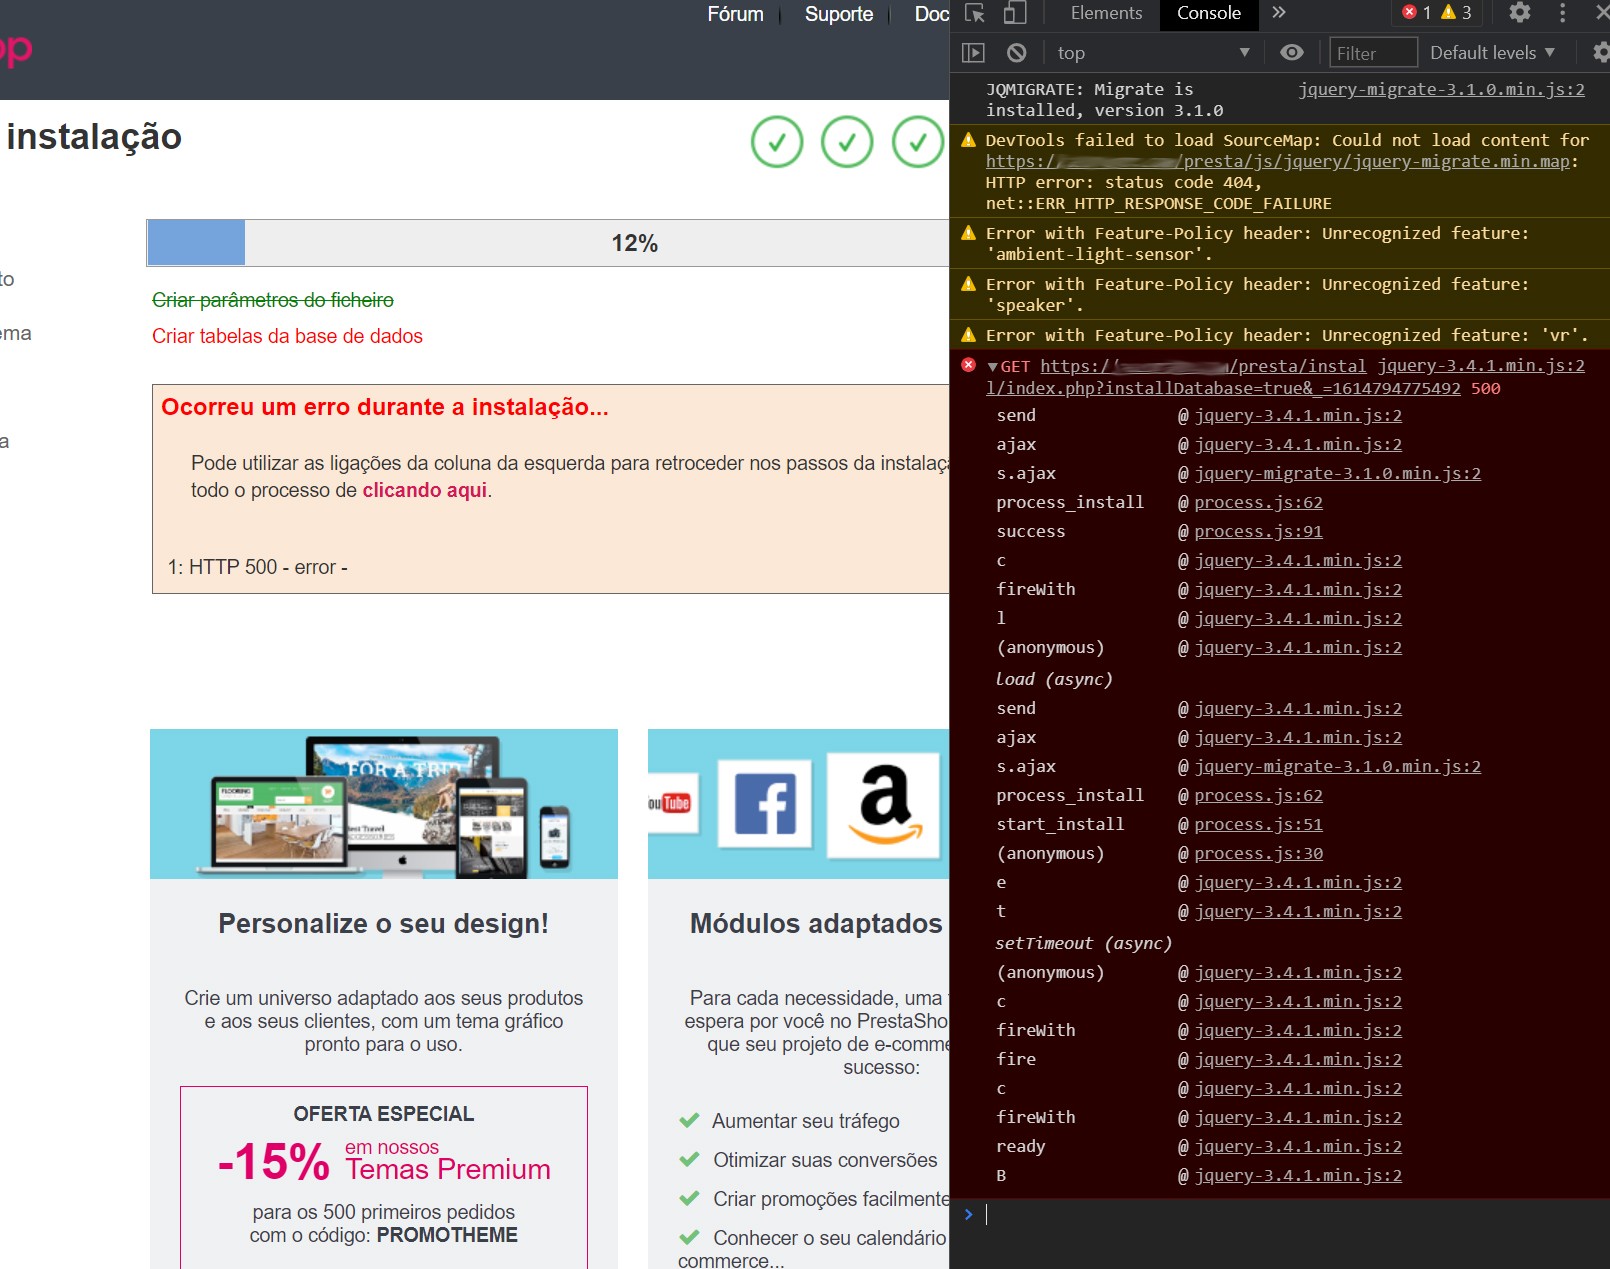Viewport: 1610px width, 1269px height.
Task: Switch to the Elements tab
Action: 1105,13
